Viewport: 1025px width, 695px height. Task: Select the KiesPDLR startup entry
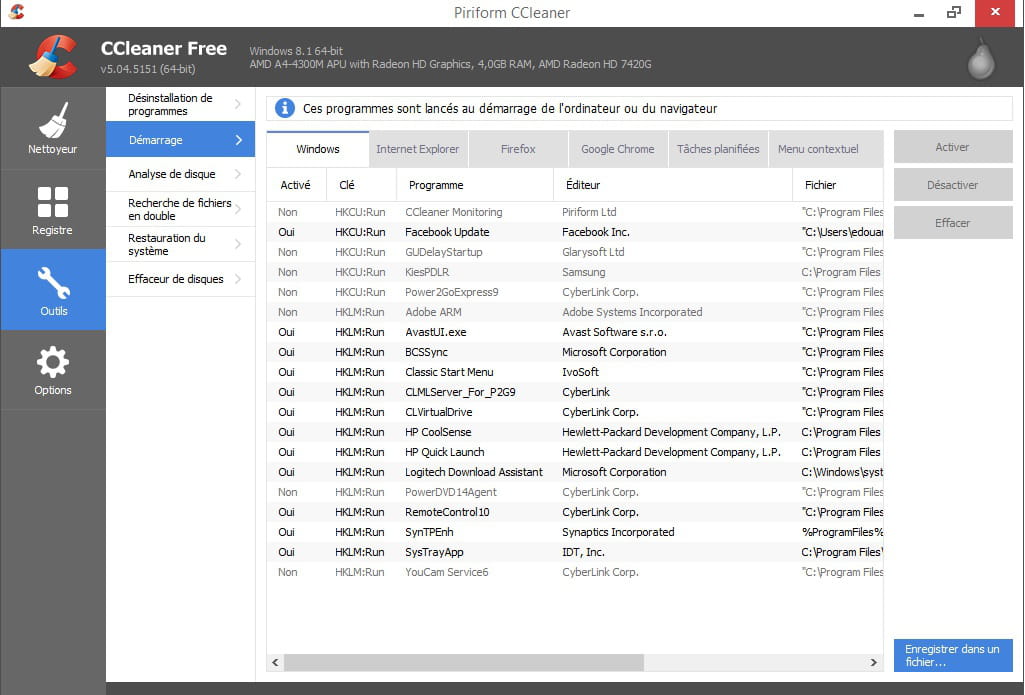click(575, 272)
